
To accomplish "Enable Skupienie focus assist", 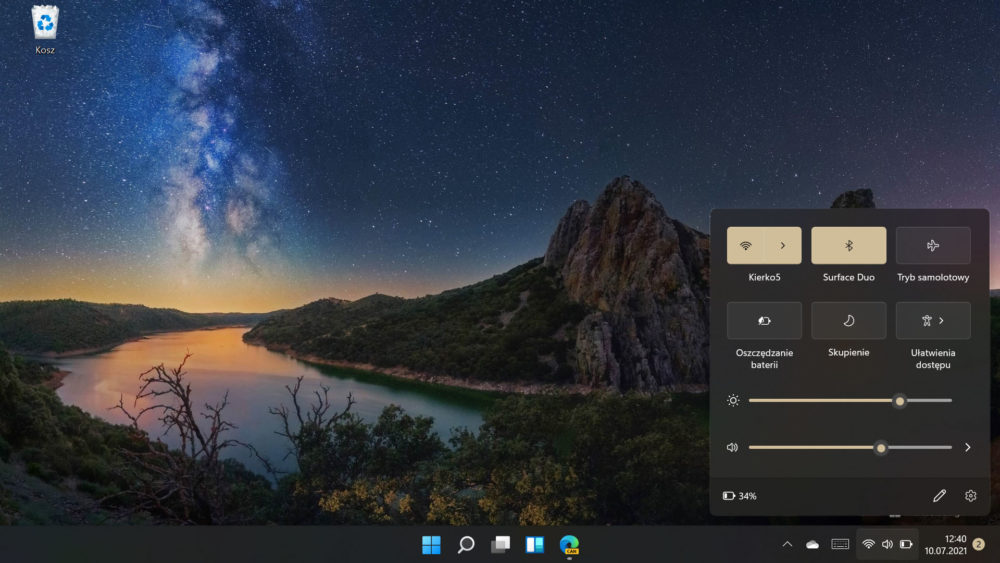I will point(848,321).
